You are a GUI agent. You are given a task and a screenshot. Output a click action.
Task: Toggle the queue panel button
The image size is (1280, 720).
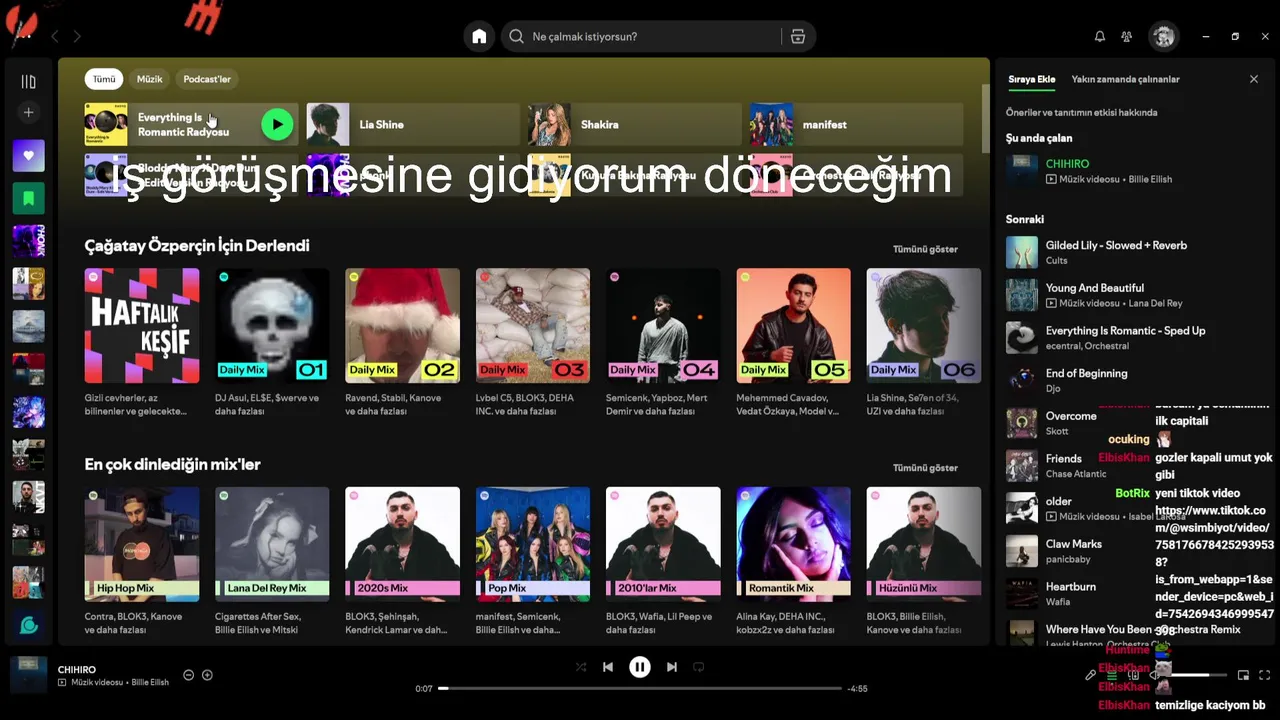pos(1112,675)
